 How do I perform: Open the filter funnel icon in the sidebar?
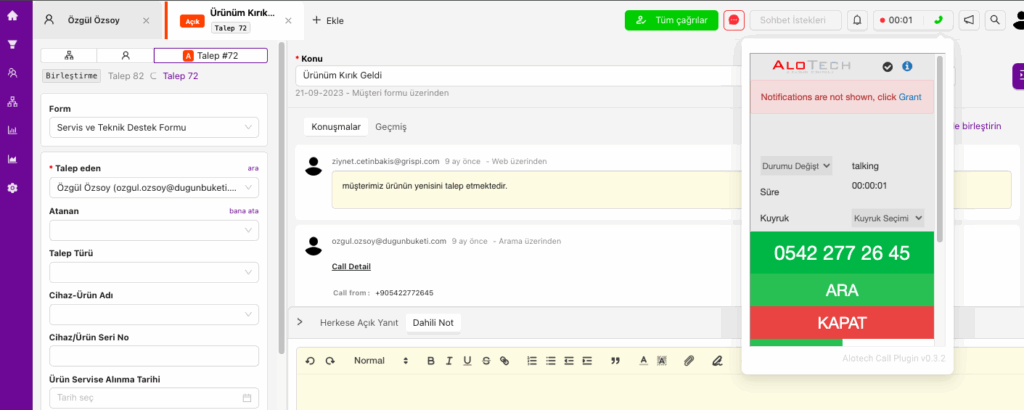(x=12, y=44)
